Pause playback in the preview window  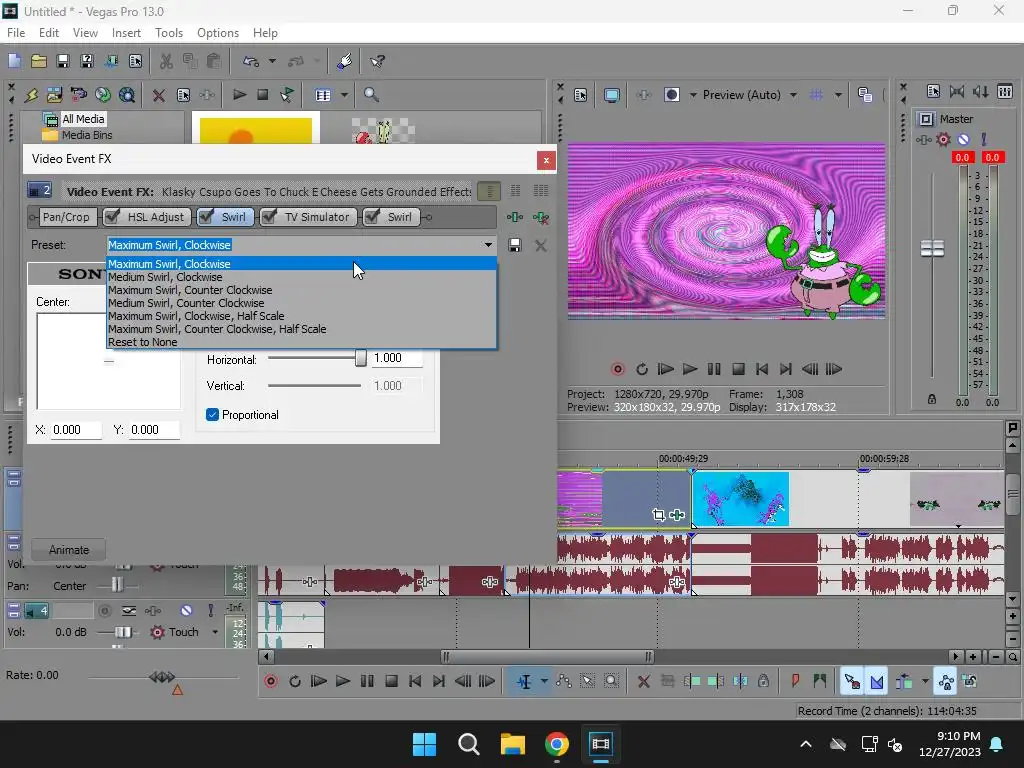(x=714, y=369)
